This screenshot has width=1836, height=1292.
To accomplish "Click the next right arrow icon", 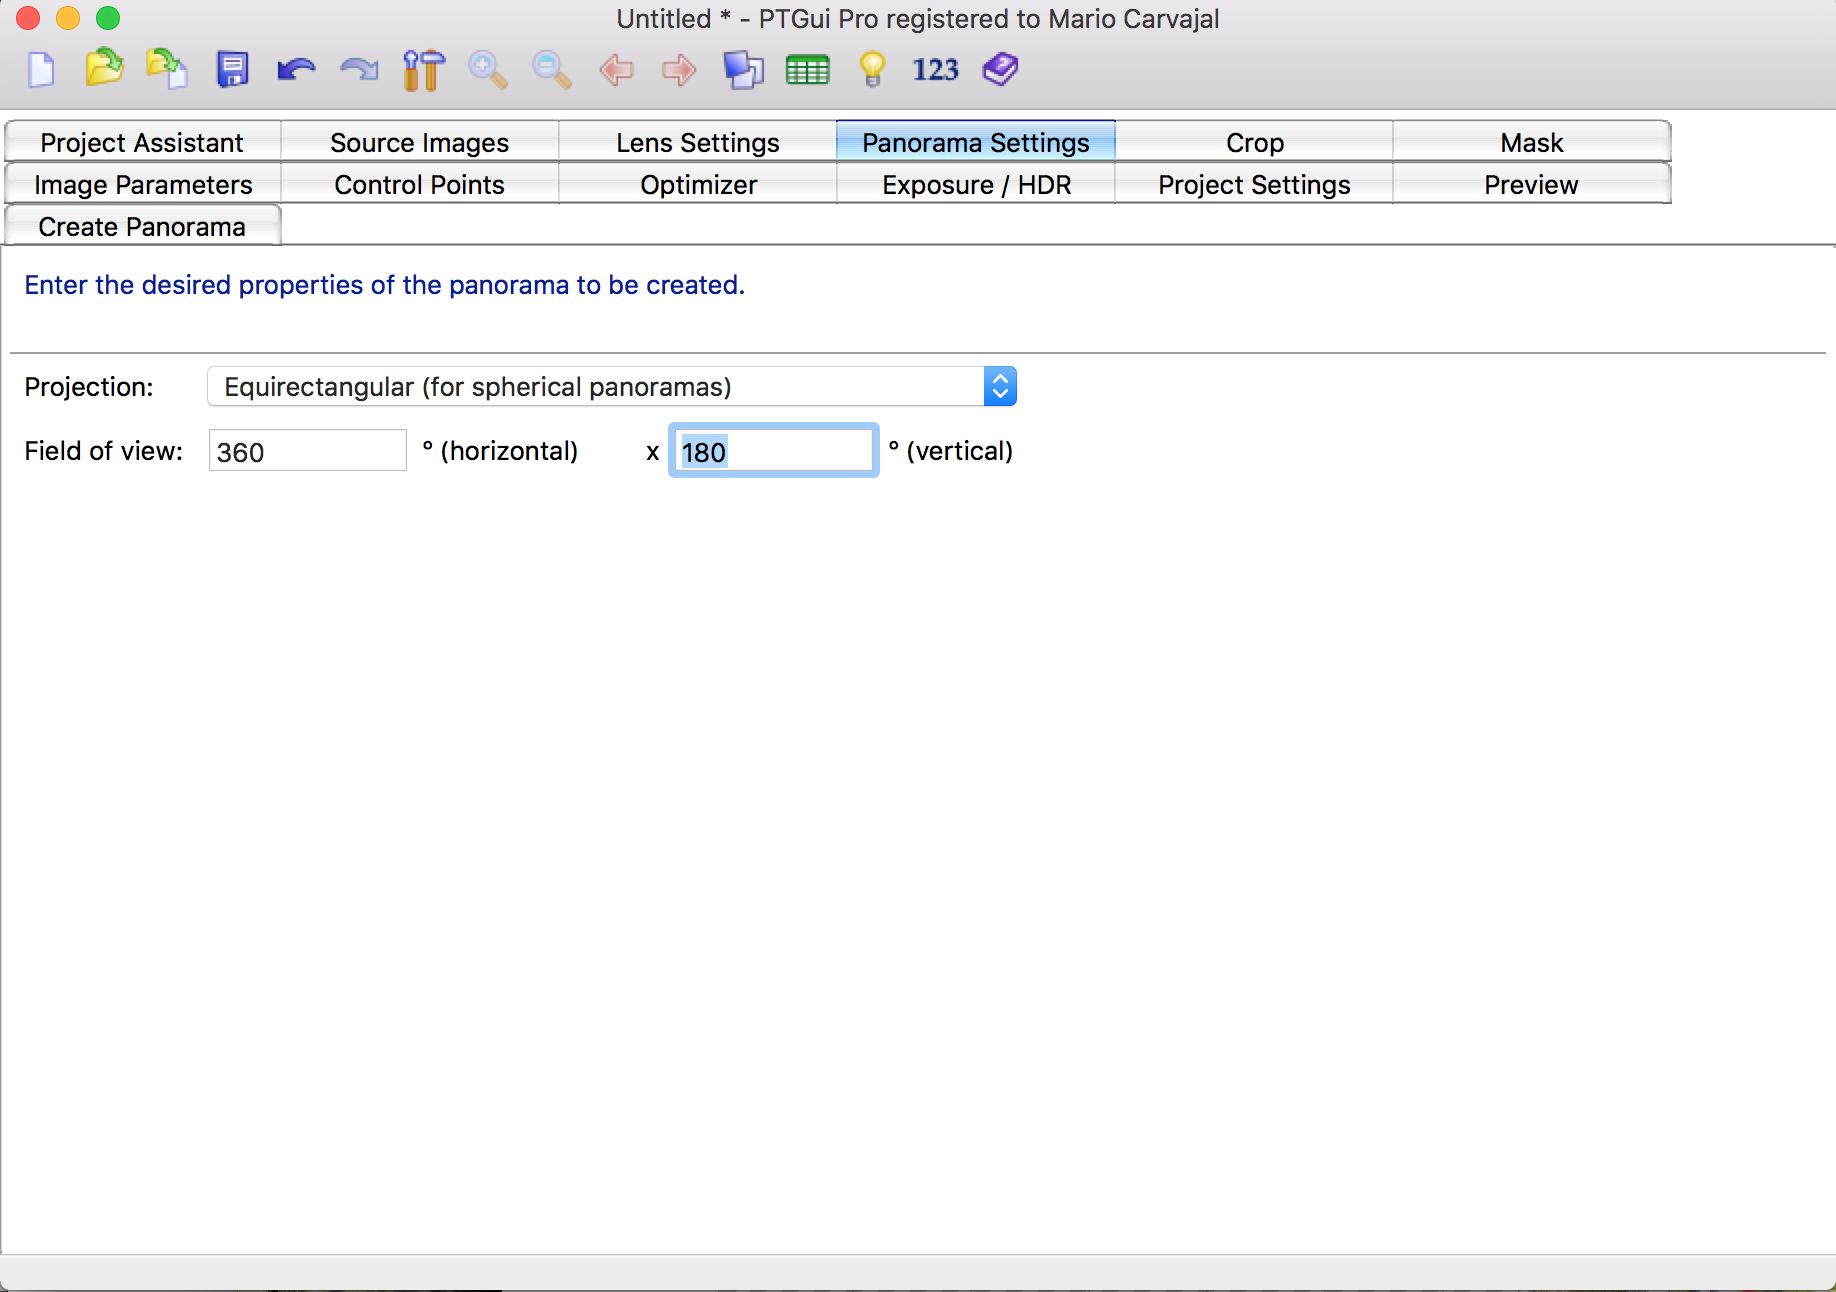I will coord(679,70).
